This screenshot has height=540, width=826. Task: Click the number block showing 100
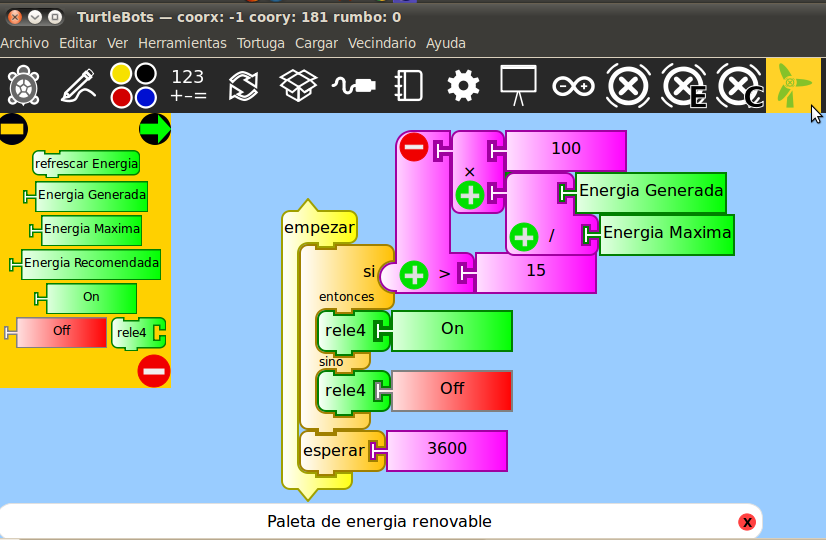pyautogui.click(x=566, y=149)
